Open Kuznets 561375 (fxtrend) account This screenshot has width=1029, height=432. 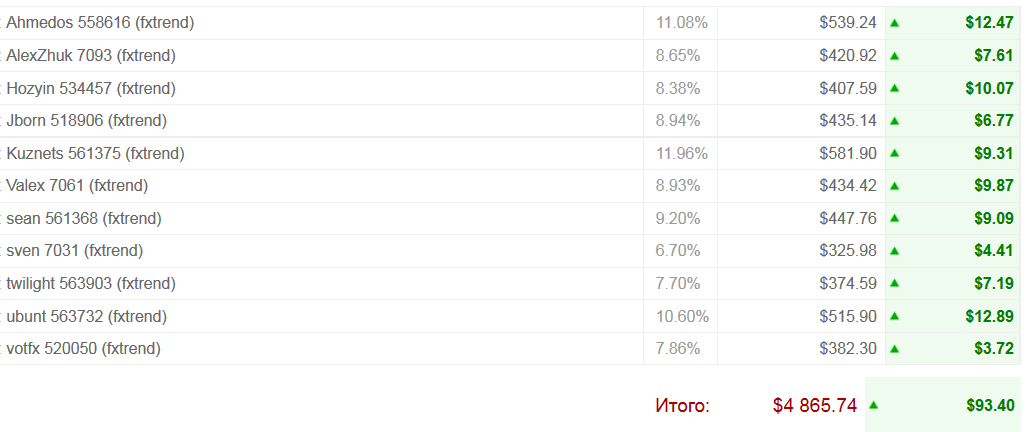(95, 153)
